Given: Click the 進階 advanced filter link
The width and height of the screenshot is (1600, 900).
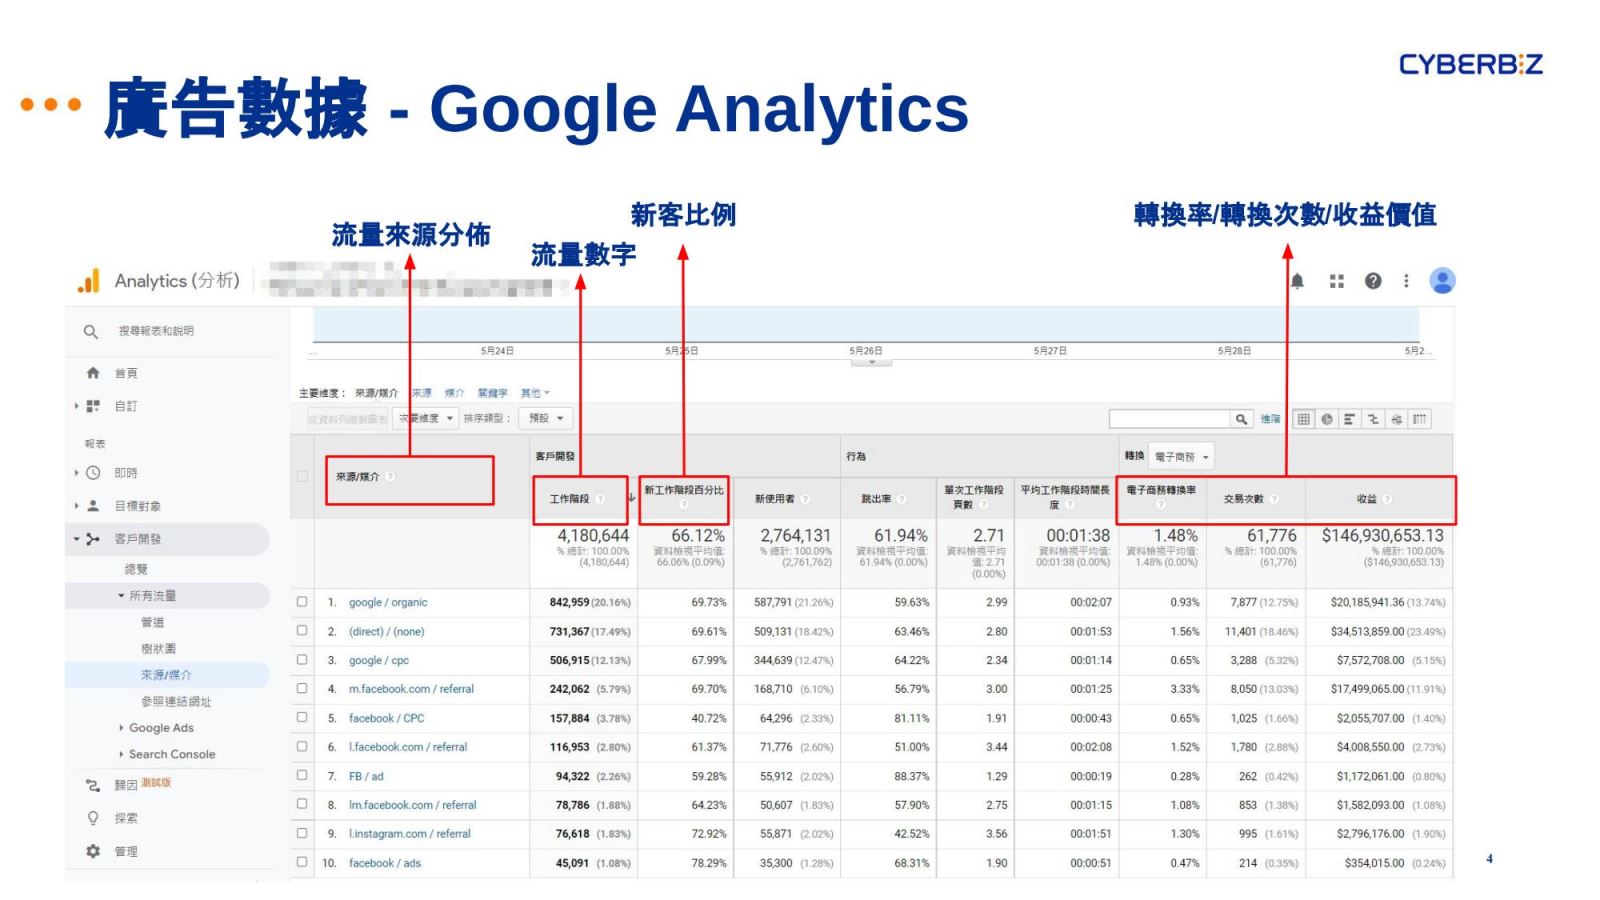Looking at the screenshot, I should coord(1270,419).
